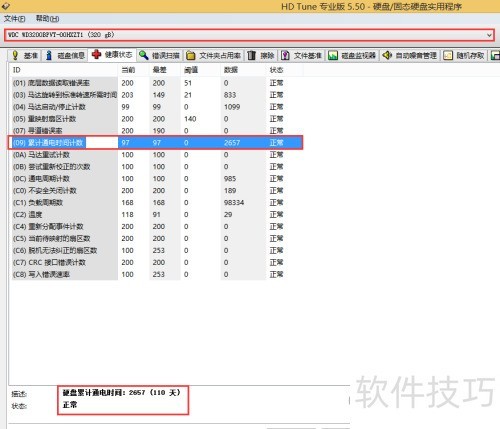The height and width of the screenshot is (429, 500).
Task: Select the (C1) 负载周期数 row
Action: (156, 203)
